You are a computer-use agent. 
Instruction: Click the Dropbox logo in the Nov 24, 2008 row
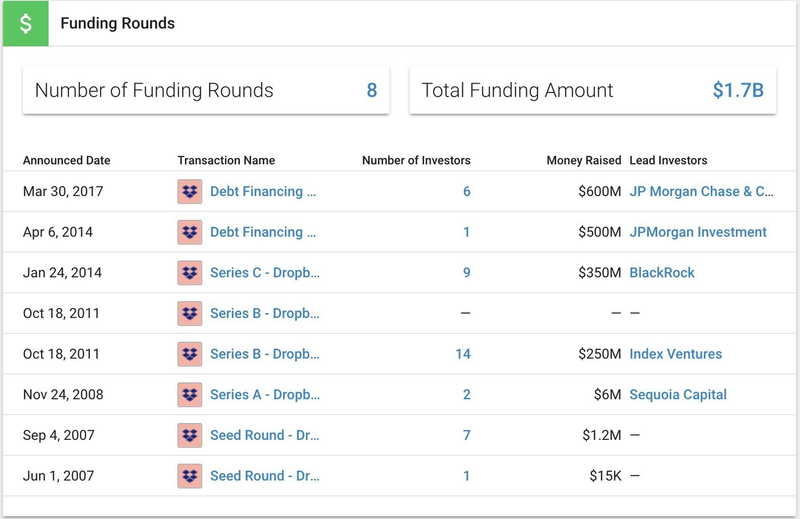[x=190, y=395]
